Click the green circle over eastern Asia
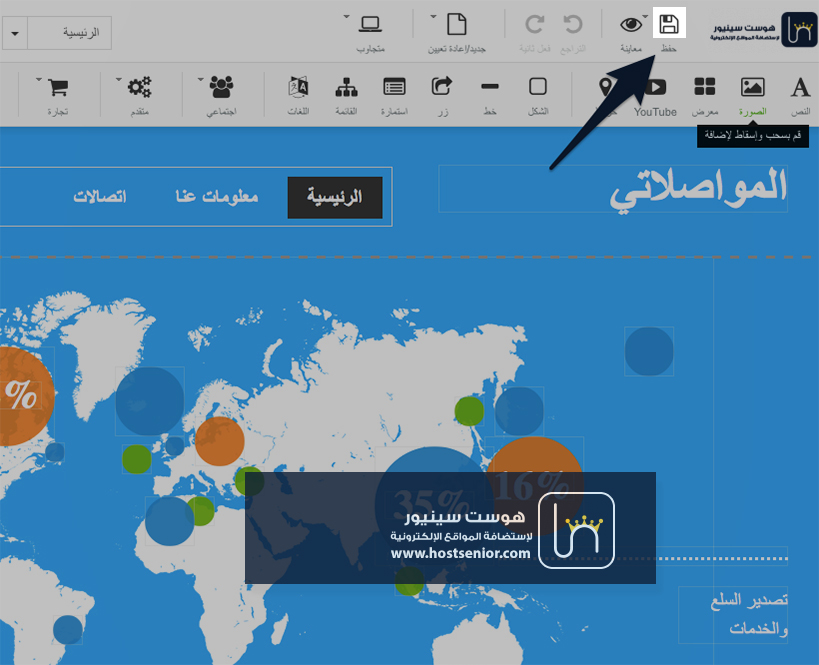819x665 pixels. [469, 411]
